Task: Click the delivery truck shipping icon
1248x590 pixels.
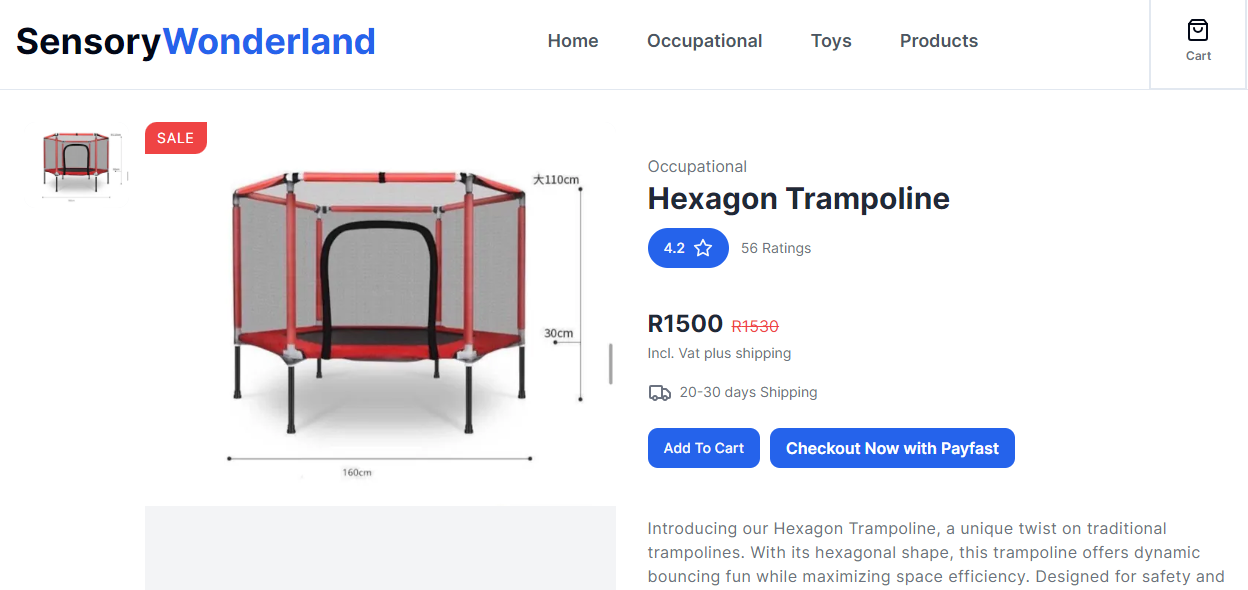Action: (660, 393)
